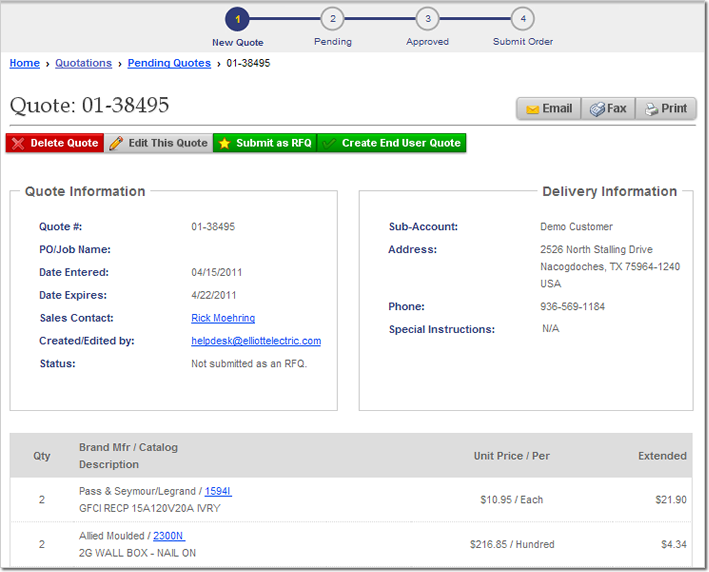Click the Fax button label

click(x=616, y=109)
